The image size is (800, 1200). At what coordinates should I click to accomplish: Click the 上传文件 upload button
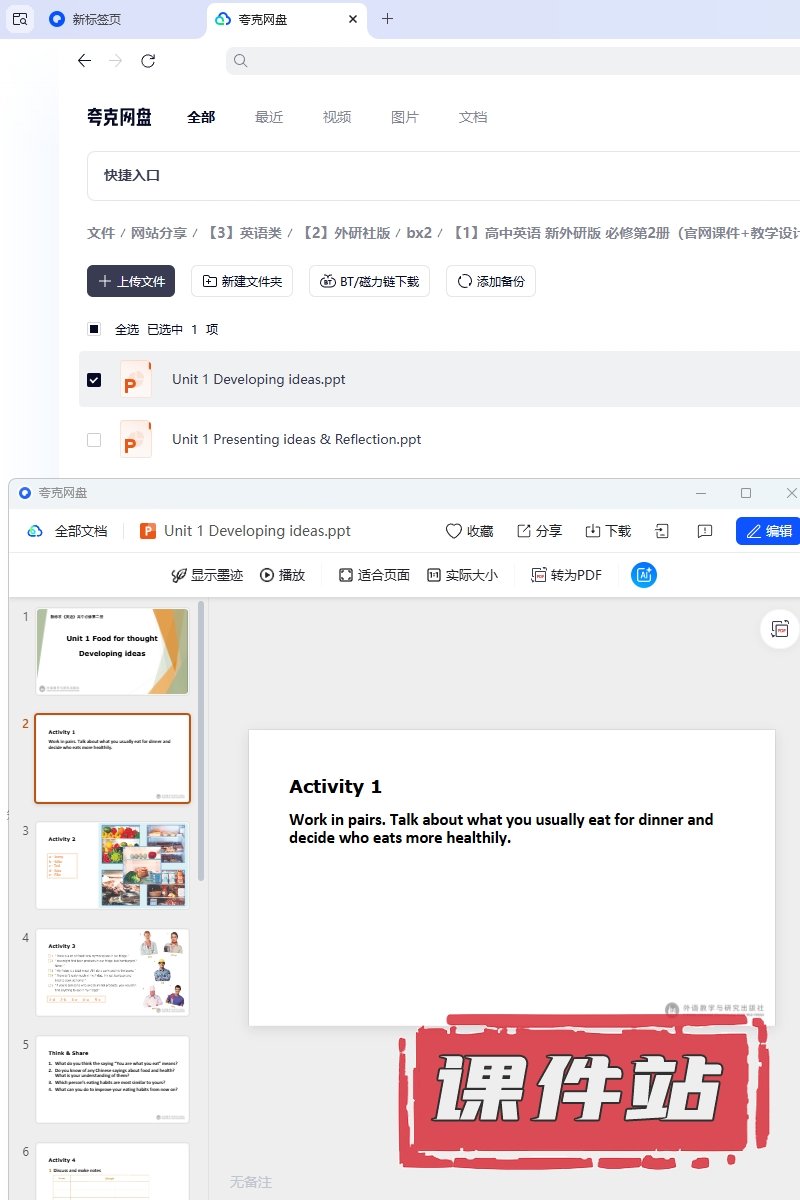pos(131,281)
